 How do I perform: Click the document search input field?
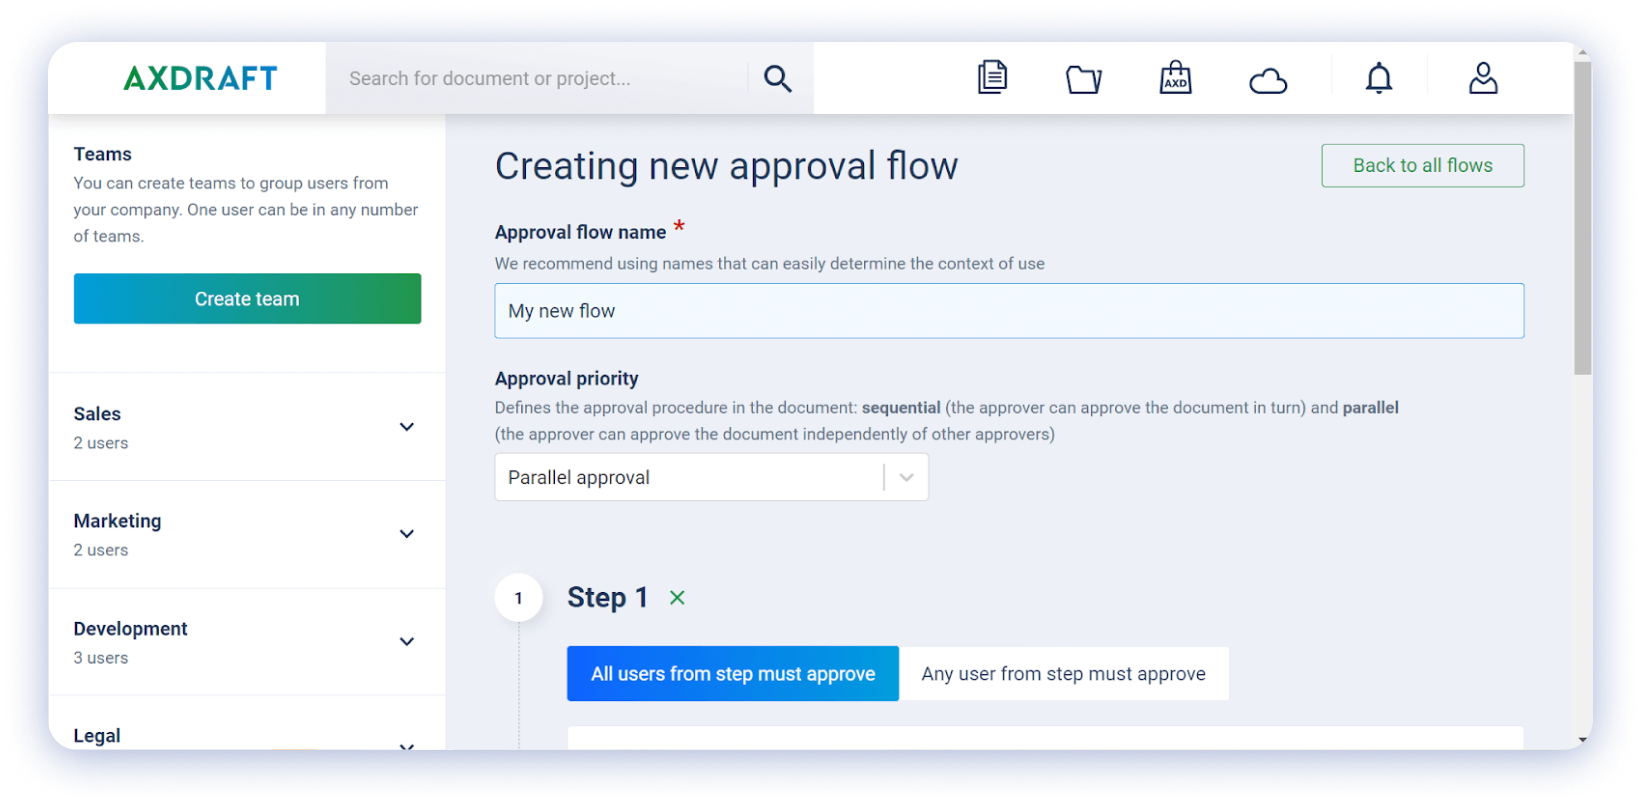[540, 78]
